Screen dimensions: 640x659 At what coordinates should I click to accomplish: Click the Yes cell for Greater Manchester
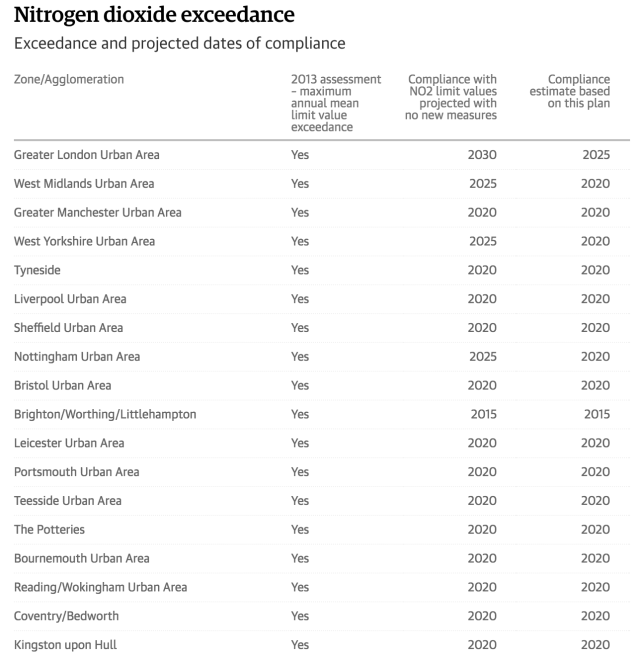pos(300,213)
